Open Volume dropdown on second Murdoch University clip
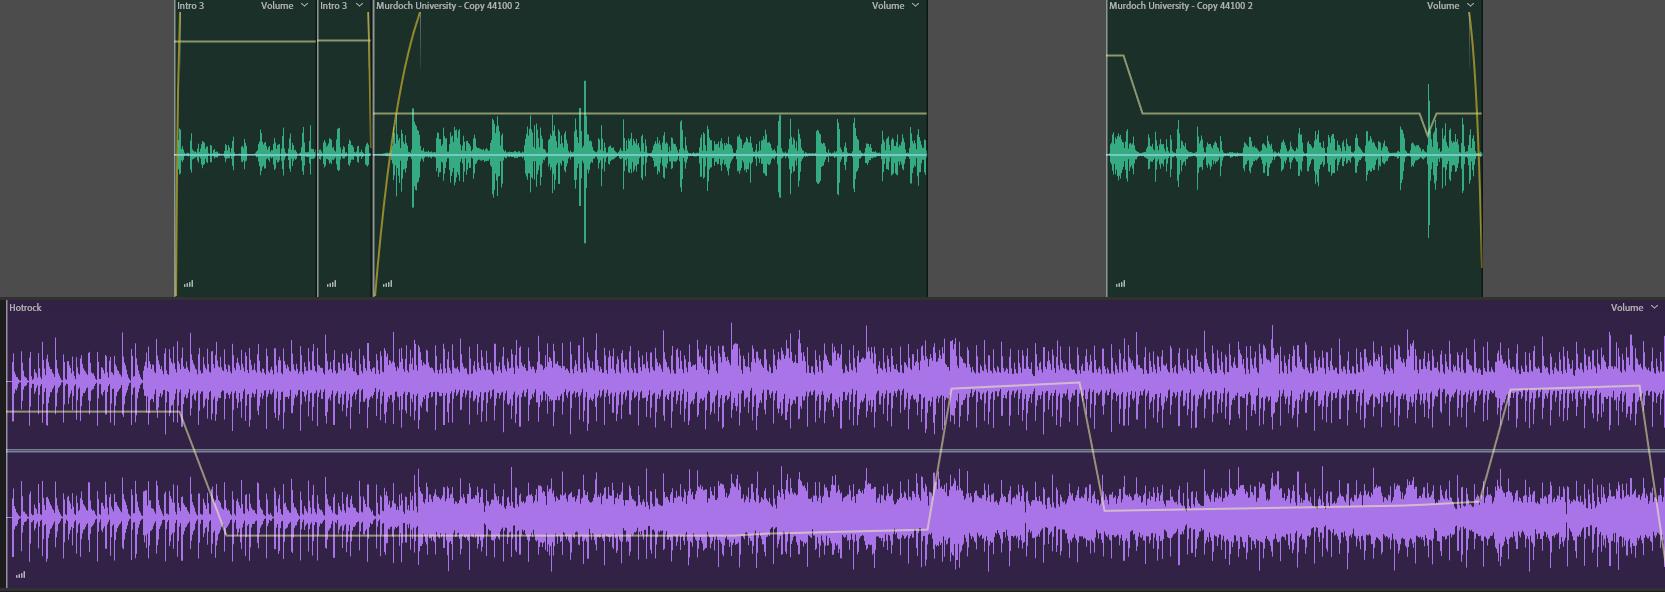The height and width of the screenshot is (592, 1665). pyautogui.click(x=1450, y=6)
